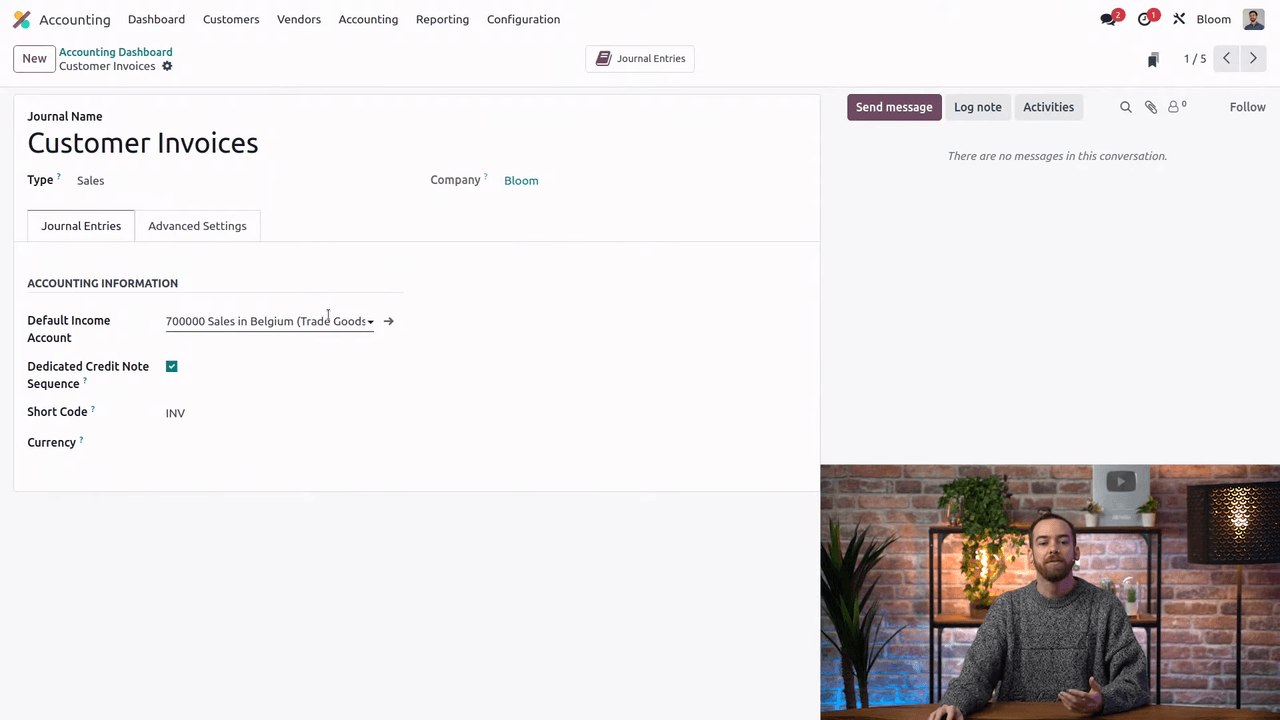Open the discuss messages chat icon

click(x=1108, y=19)
